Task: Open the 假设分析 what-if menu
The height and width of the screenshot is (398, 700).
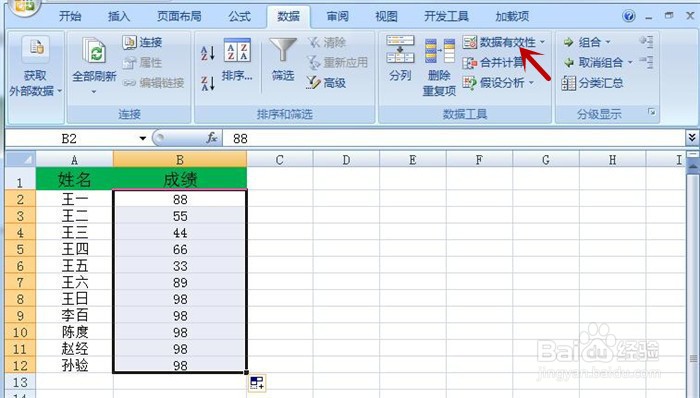Action: pyautogui.click(x=498, y=83)
